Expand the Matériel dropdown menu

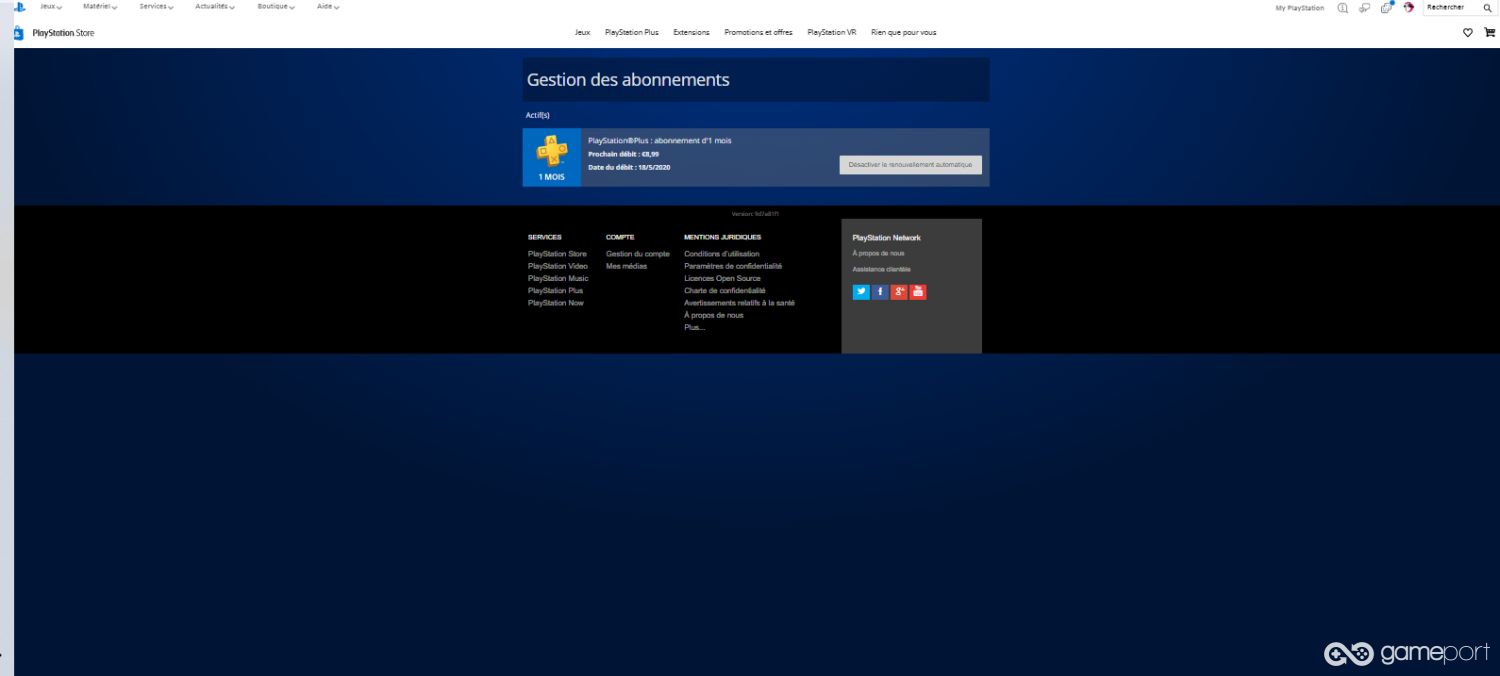click(x=100, y=7)
